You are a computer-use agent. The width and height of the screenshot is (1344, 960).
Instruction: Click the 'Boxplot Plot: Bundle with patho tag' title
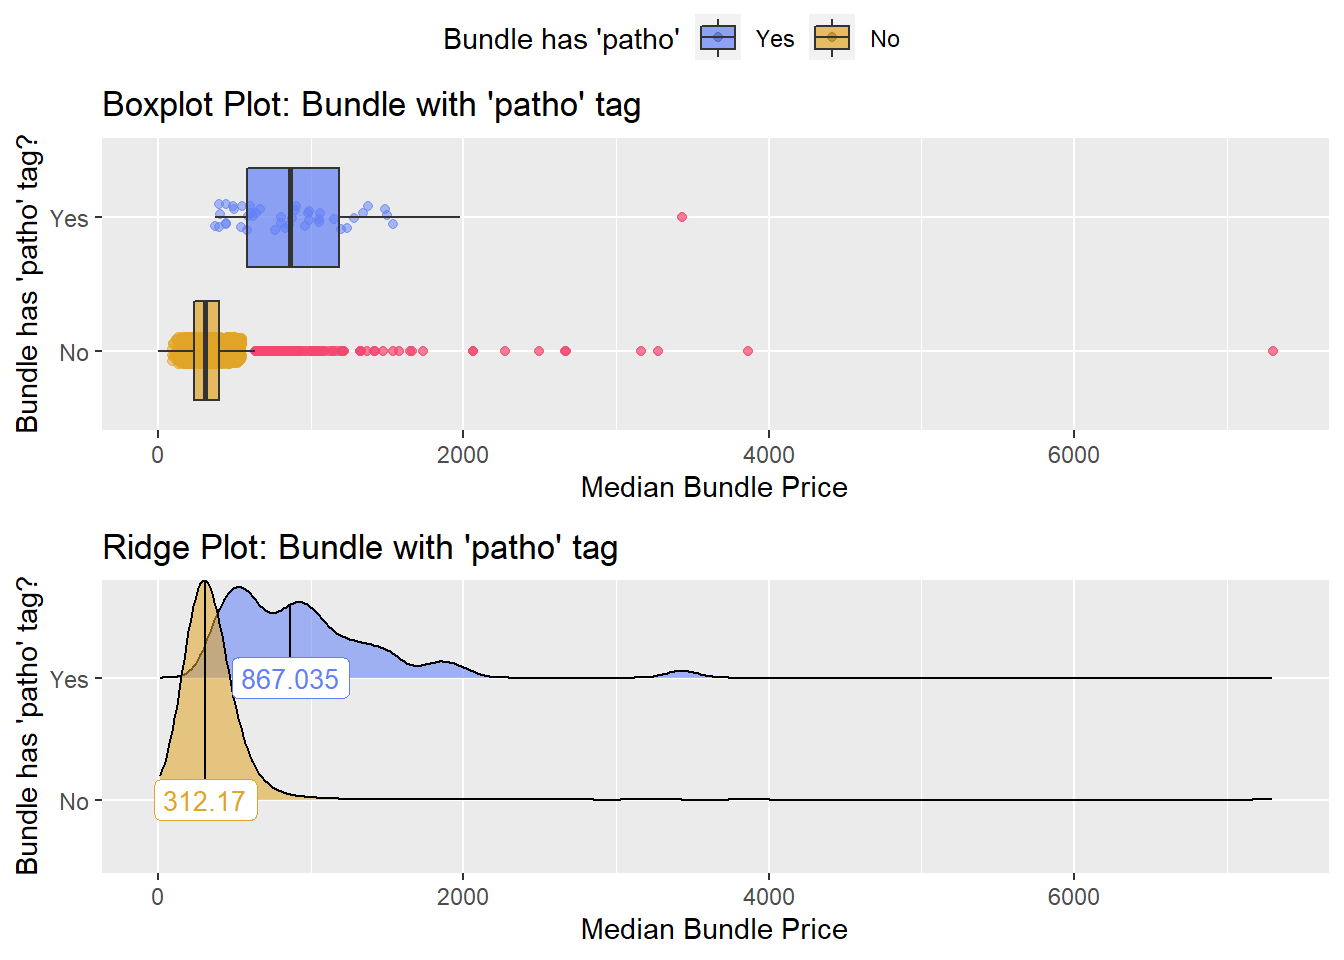pos(371,104)
